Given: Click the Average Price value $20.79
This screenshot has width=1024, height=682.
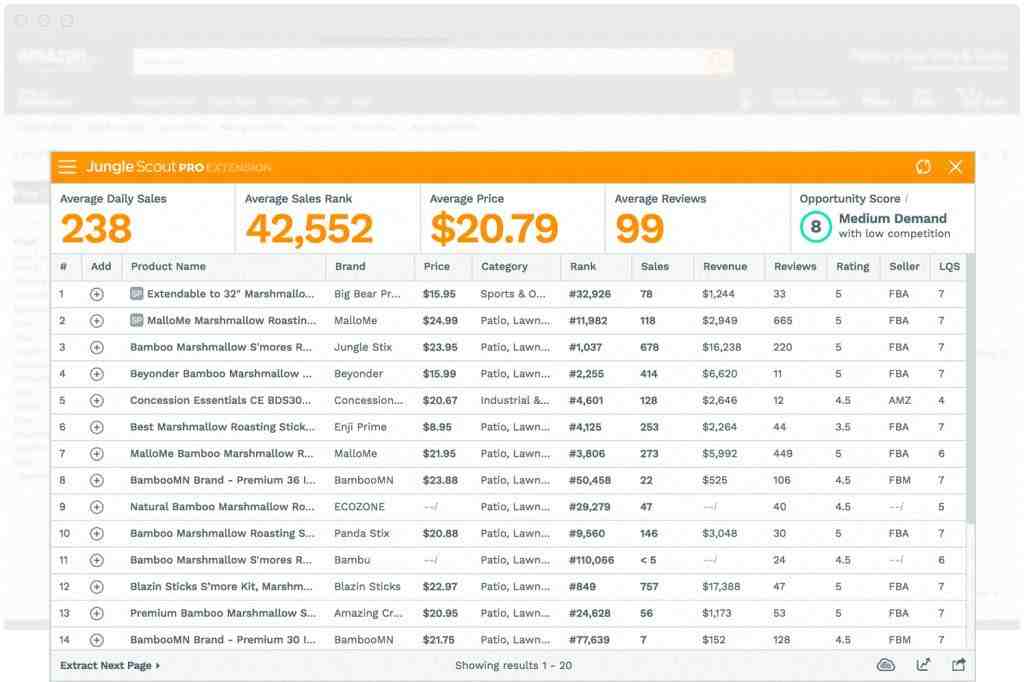Looking at the screenshot, I should tap(494, 229).
